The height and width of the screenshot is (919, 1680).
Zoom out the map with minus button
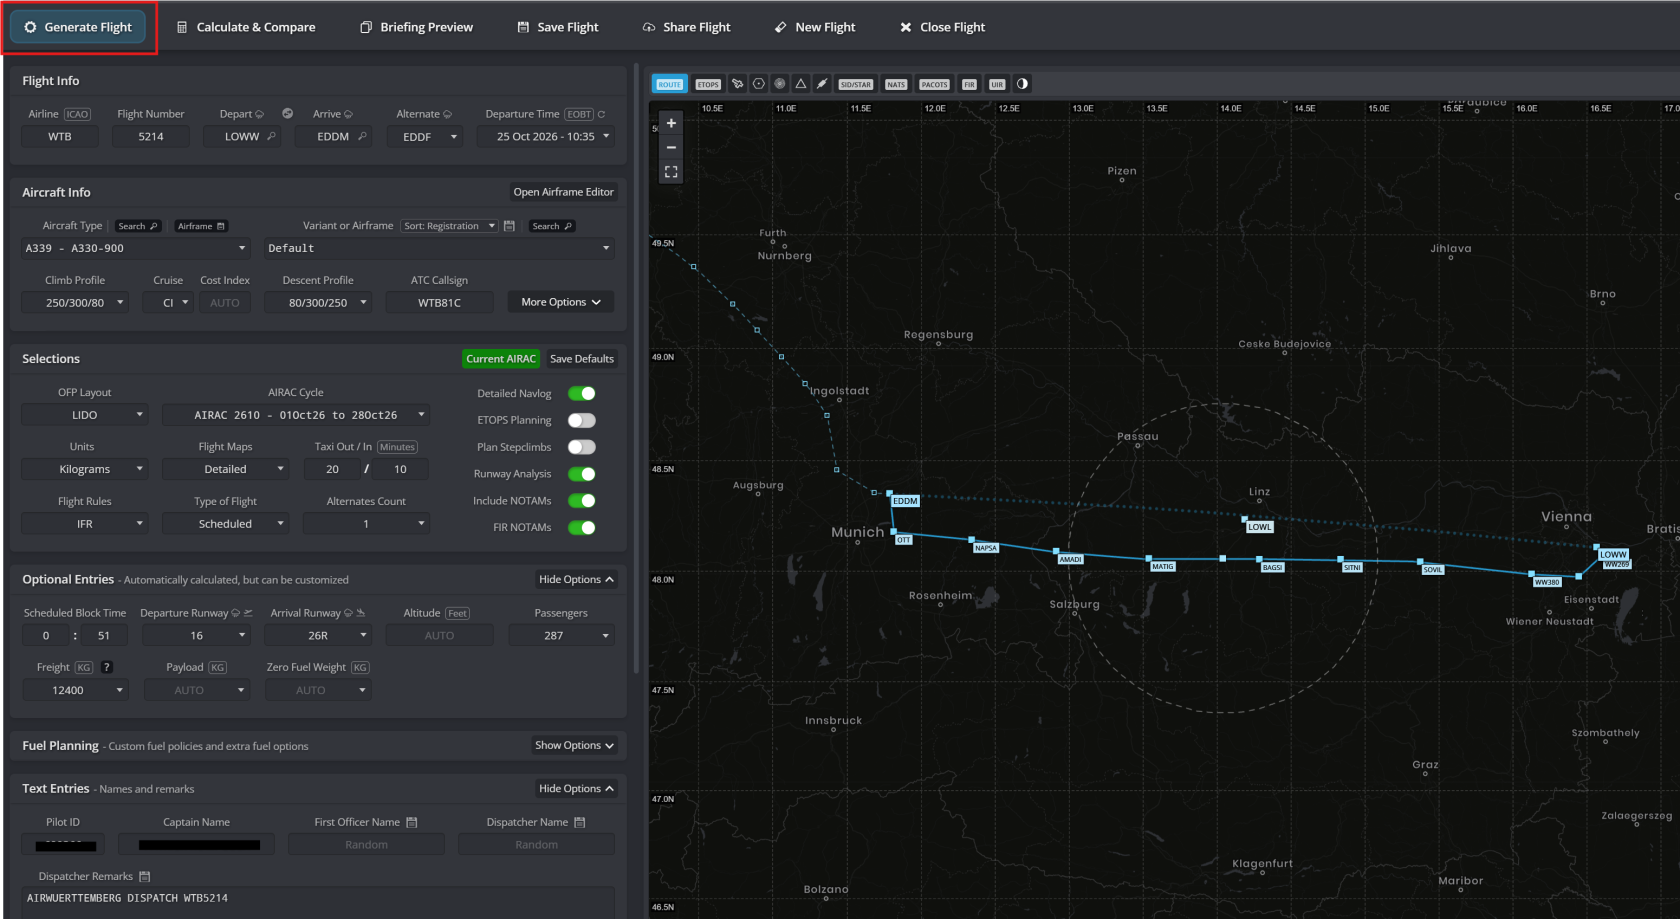[671, 147]
